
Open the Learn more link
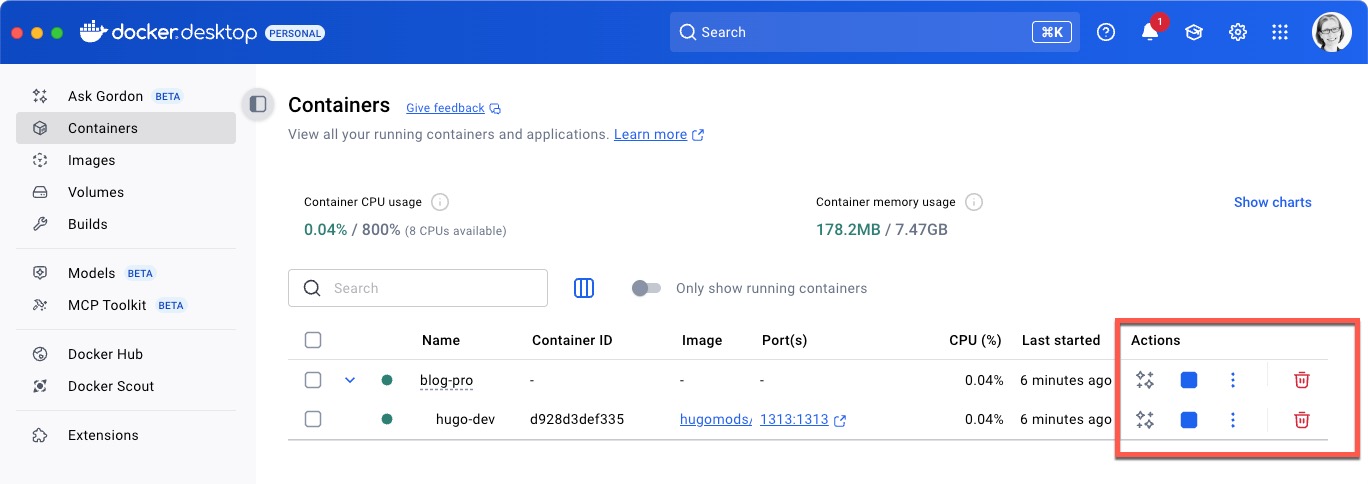tap(650, 134)
